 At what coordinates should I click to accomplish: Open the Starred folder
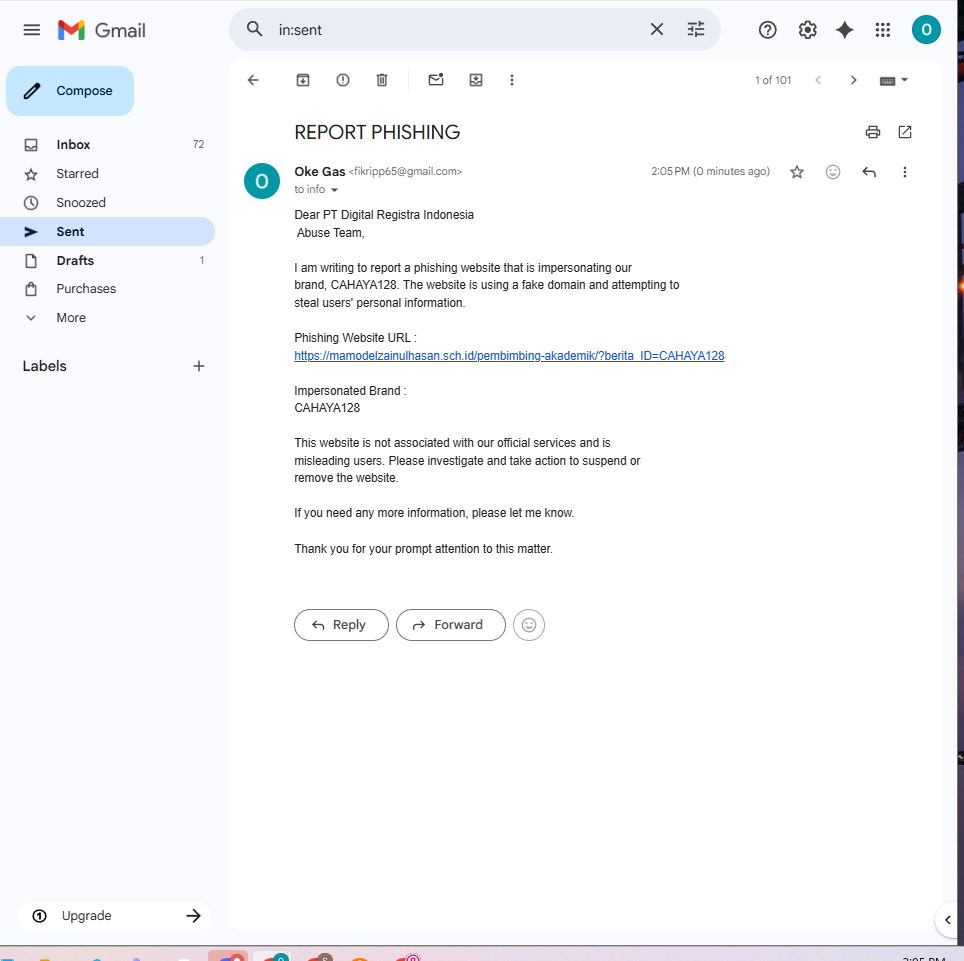coord(108,173)
